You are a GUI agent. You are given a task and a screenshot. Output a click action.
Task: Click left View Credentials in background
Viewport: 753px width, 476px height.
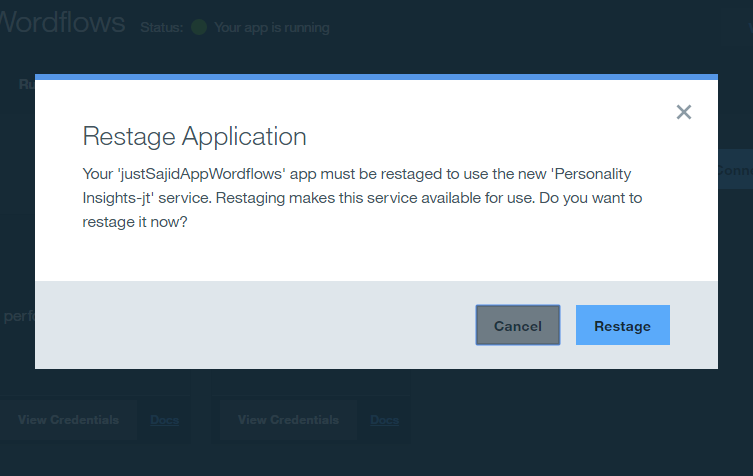tap(68, 420)
